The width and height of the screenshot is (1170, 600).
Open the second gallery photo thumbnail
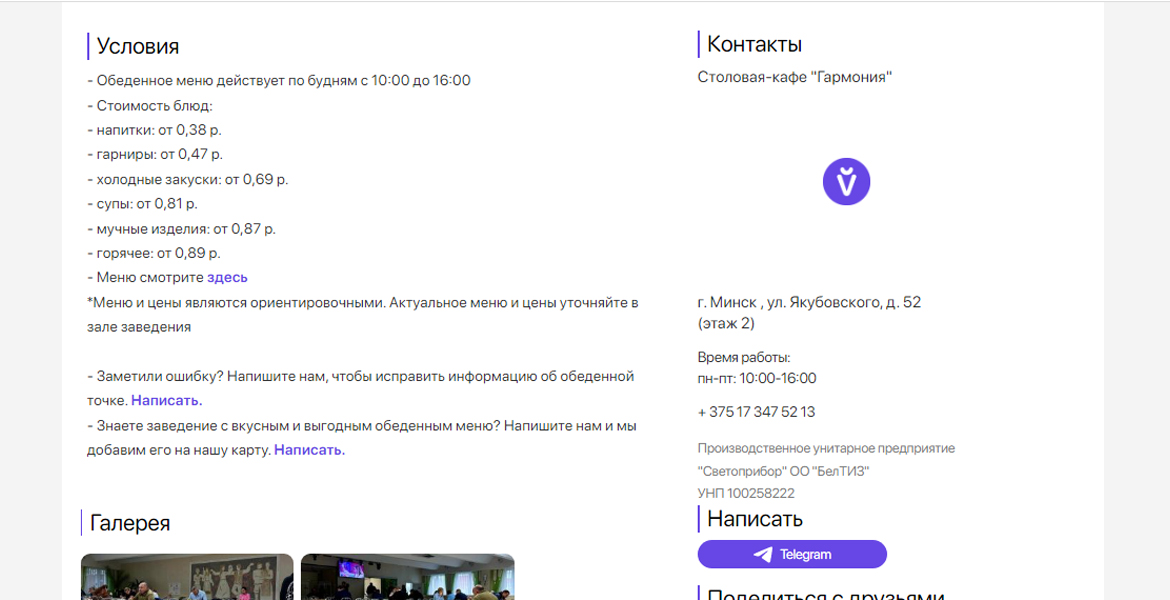(x=407, y=577)
